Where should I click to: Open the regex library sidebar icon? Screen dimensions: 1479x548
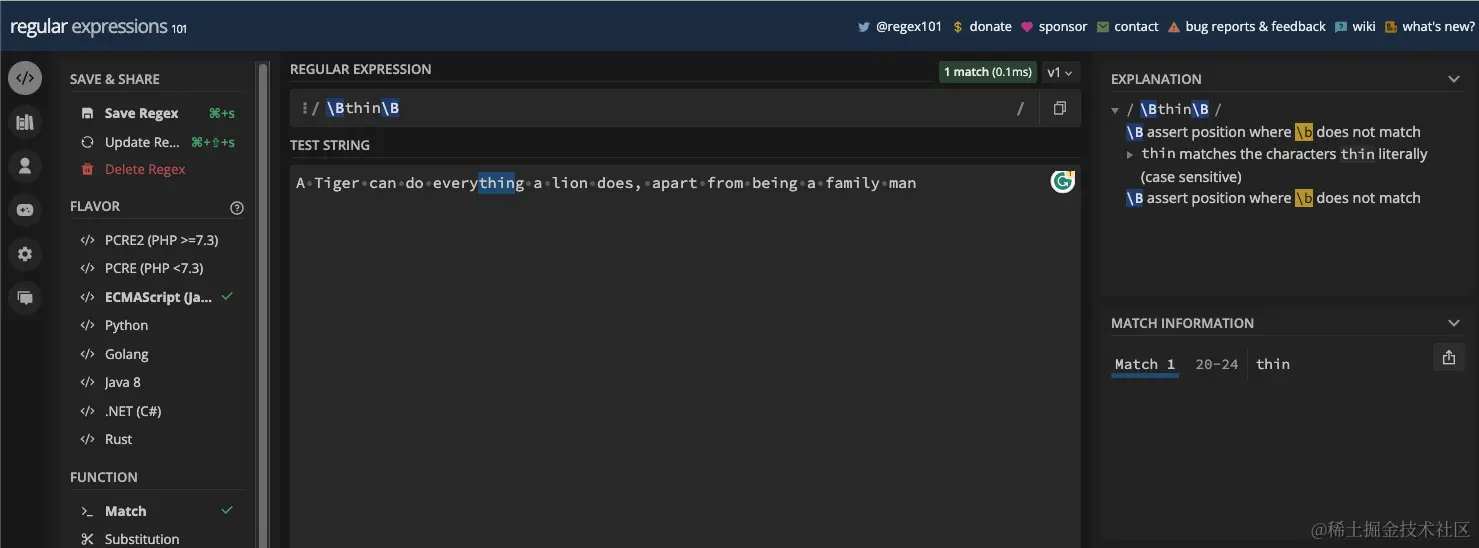(25, 122)
